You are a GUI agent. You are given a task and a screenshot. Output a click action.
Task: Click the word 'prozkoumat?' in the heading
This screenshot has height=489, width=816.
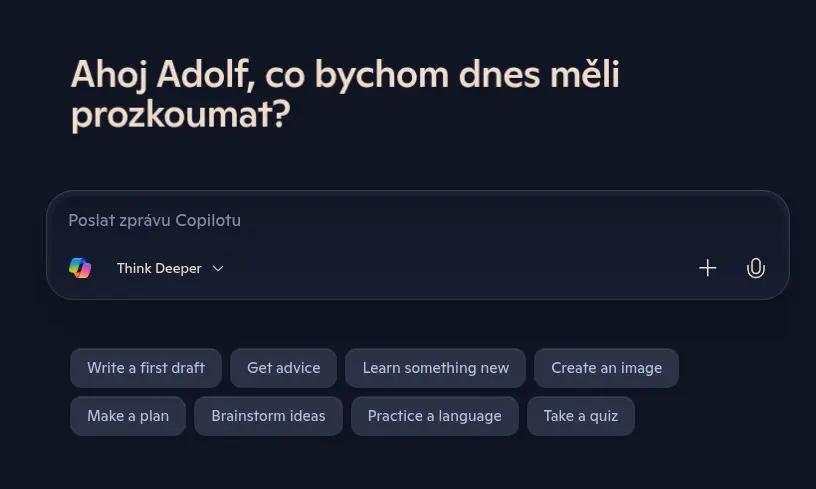(181, 115)
